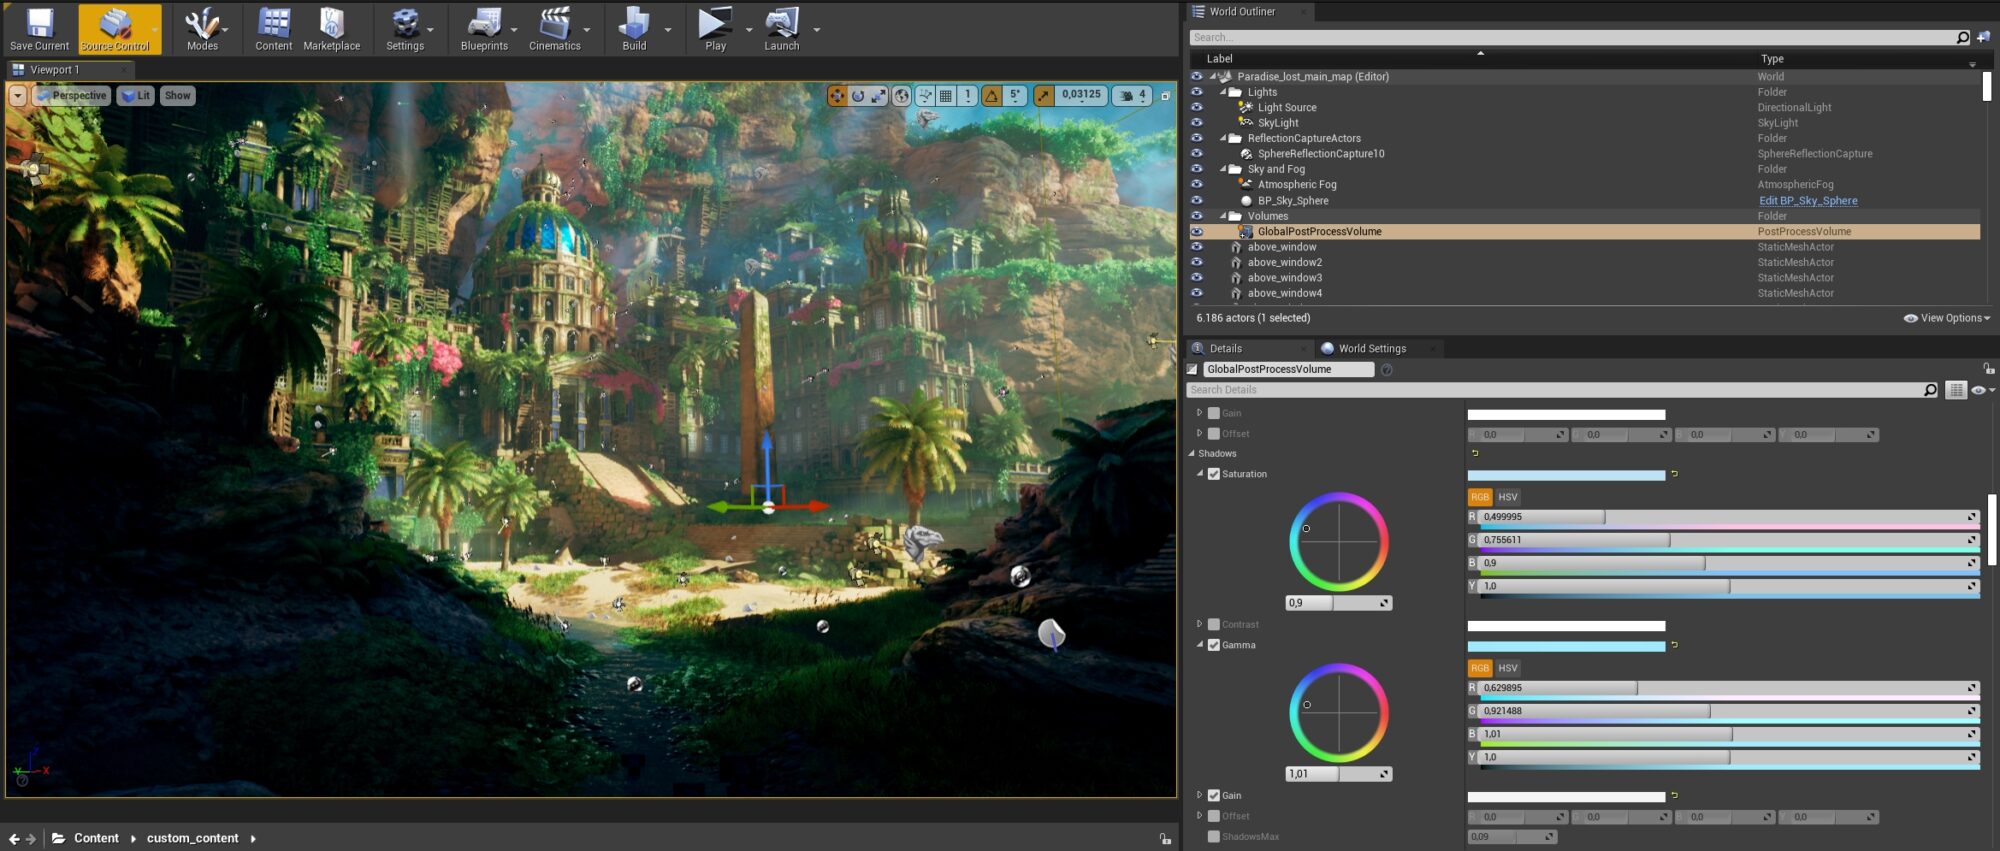2000x851 pixels.
Task: Open the View Options dropdown
Action: [x=1946, y=318]
